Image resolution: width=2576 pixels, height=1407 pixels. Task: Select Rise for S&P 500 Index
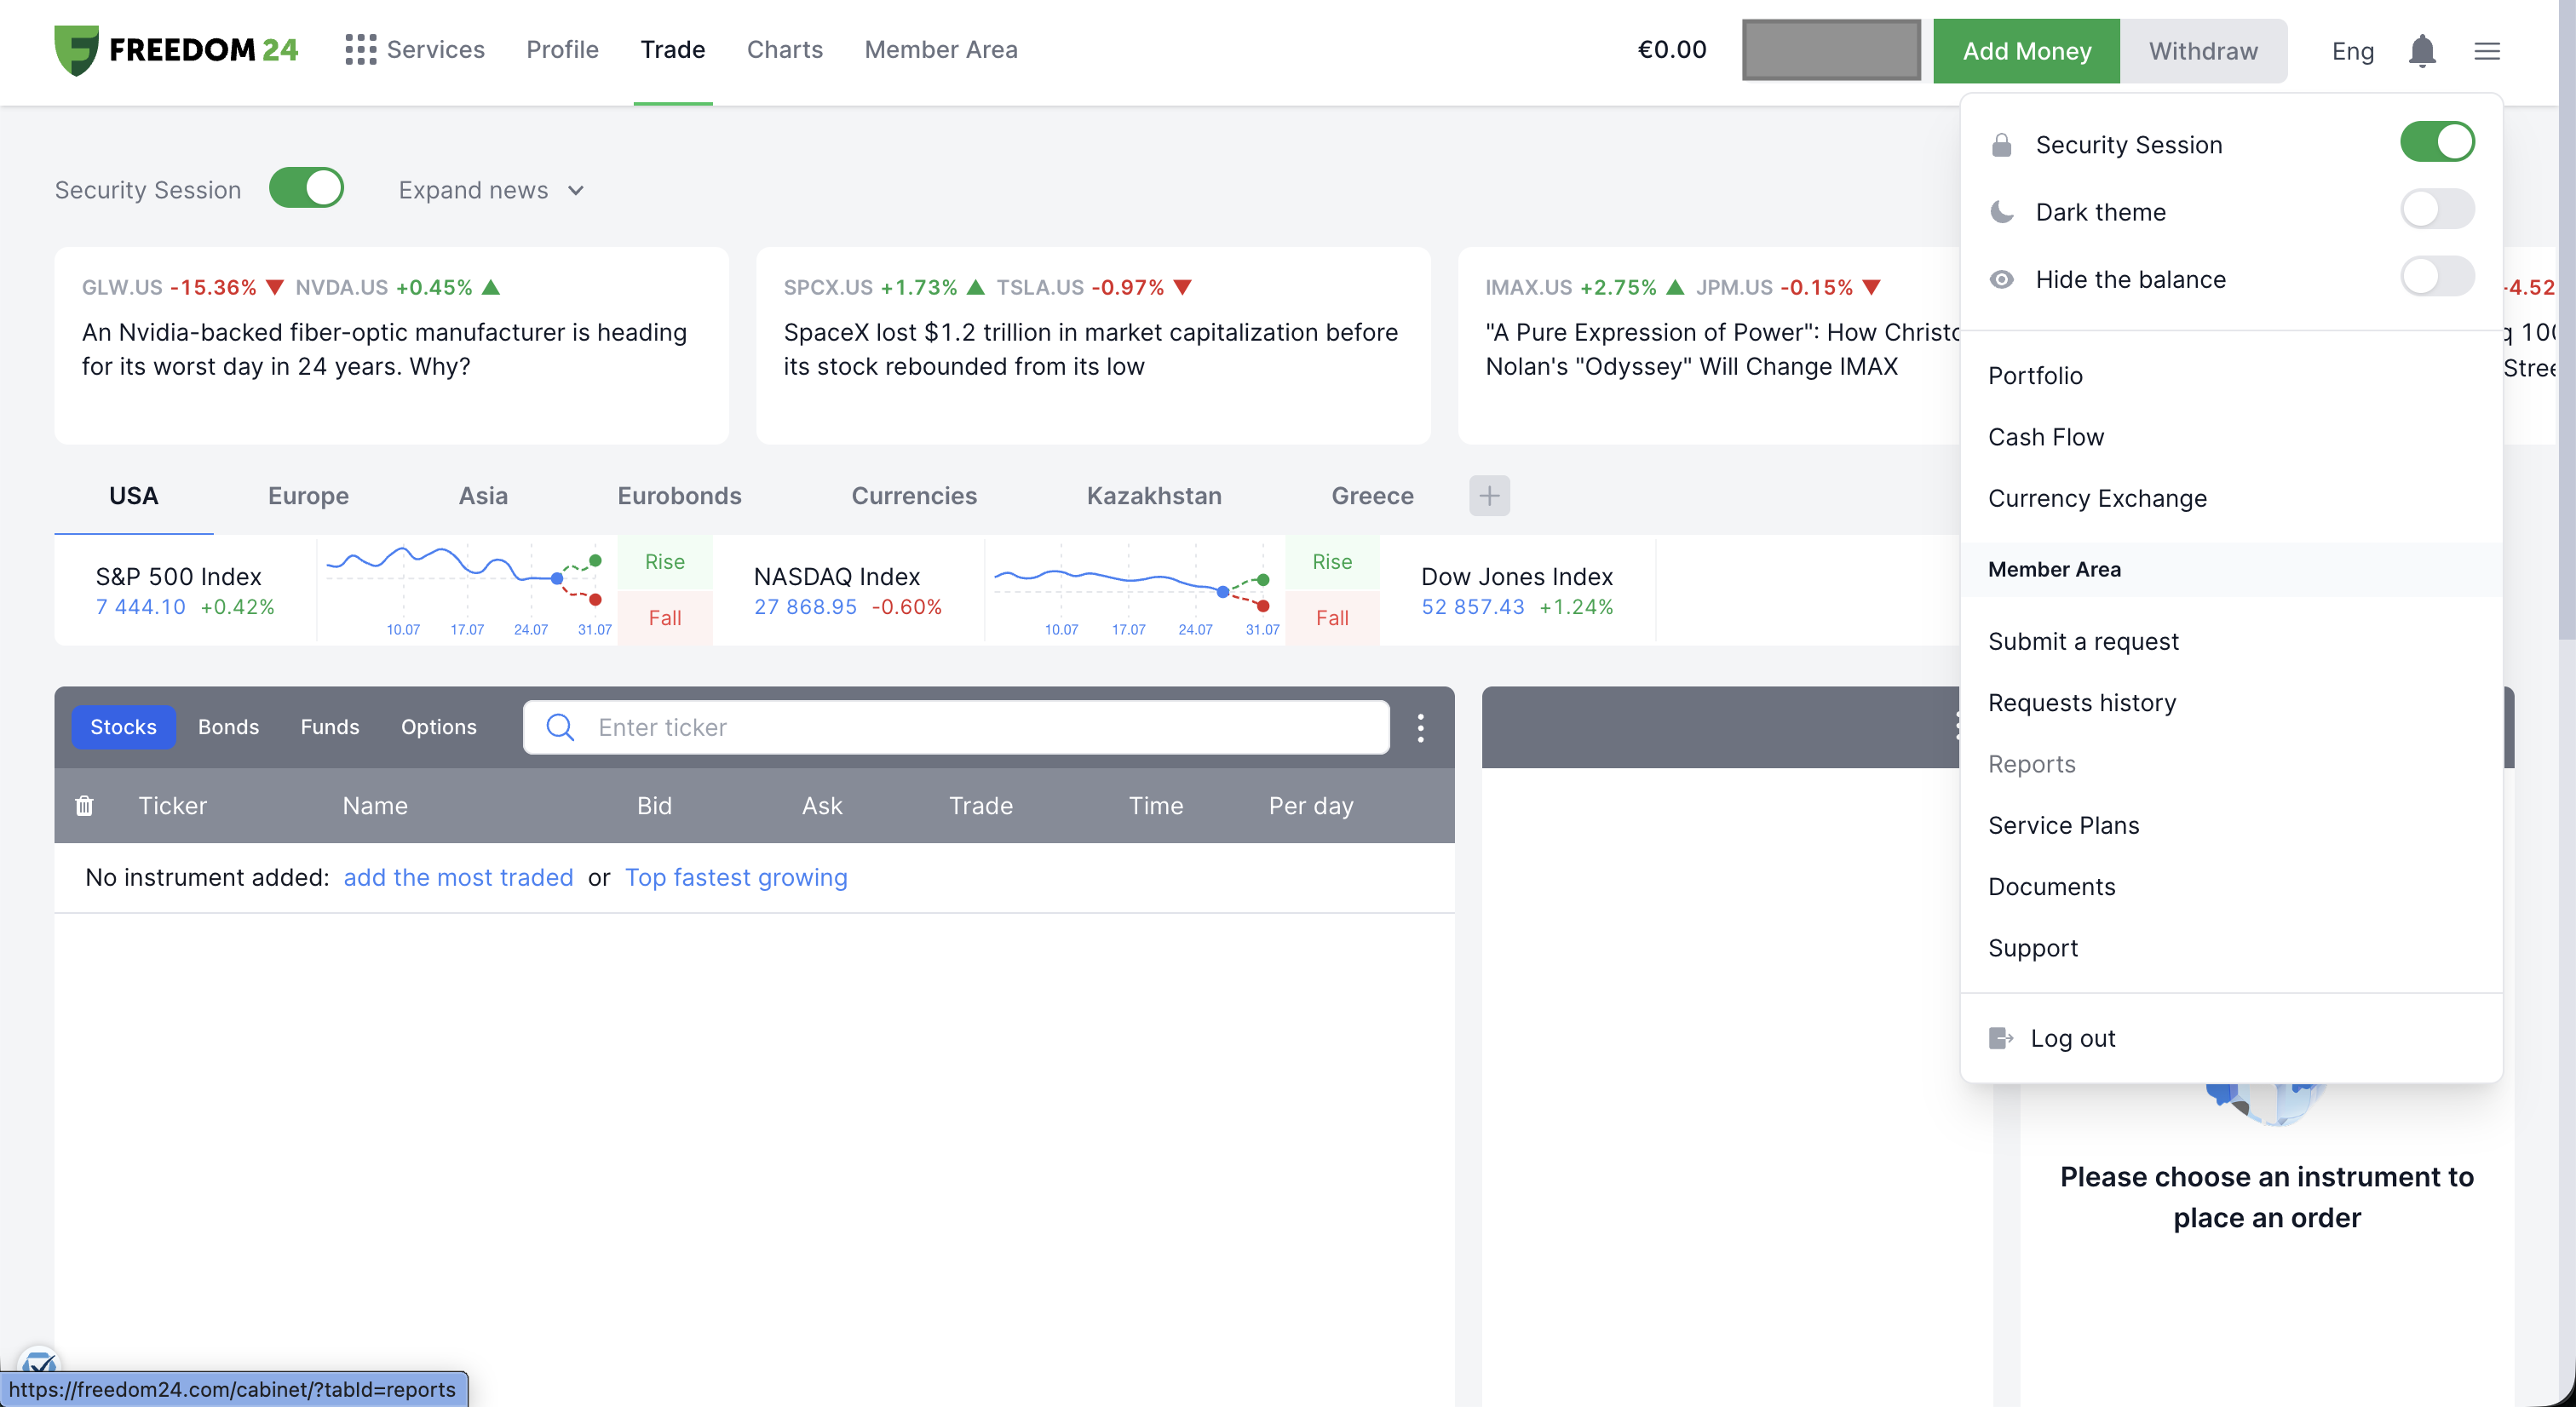(x=664, y=562)
